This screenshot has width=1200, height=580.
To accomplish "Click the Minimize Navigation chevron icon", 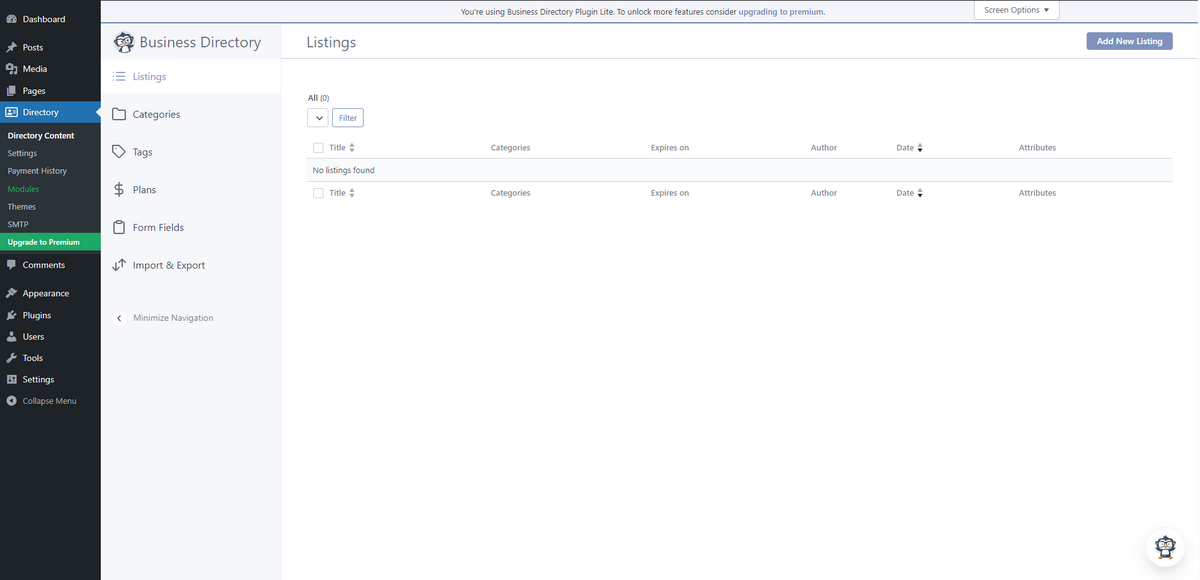I will 119,318.
